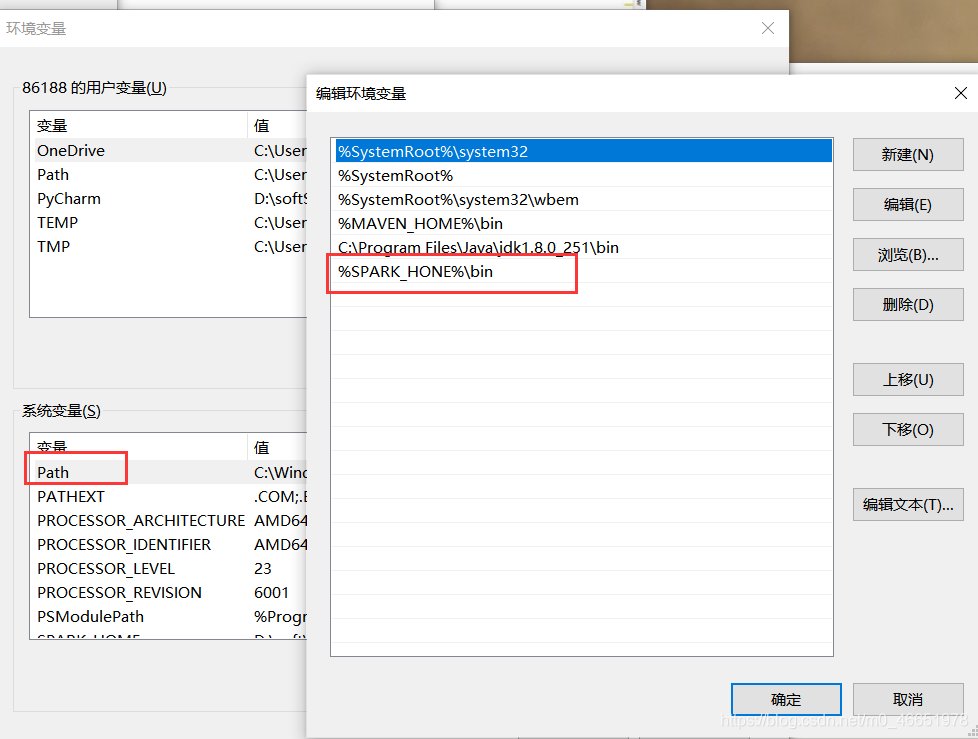Click the 新建(N) button

pos(908,155)
